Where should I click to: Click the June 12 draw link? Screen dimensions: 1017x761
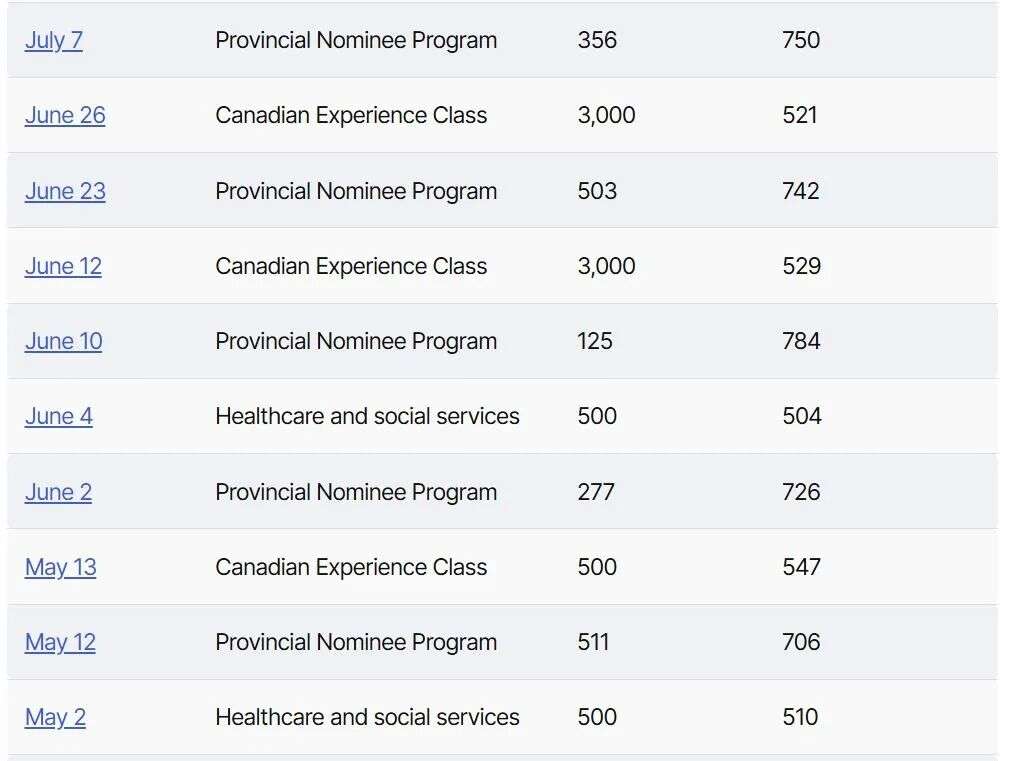tap(63, 266)
